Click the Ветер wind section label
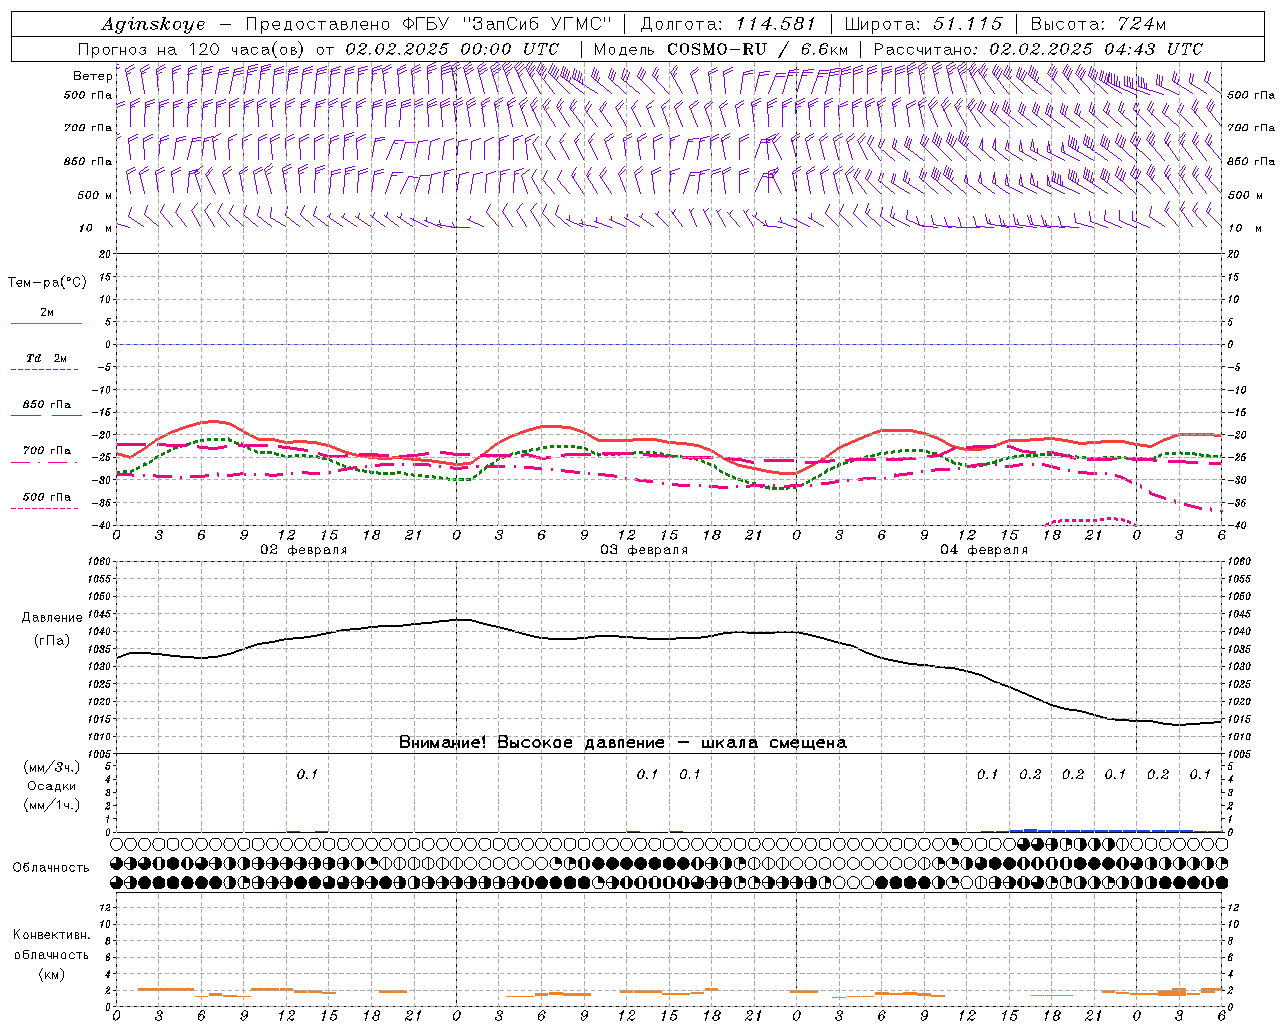 92,76
